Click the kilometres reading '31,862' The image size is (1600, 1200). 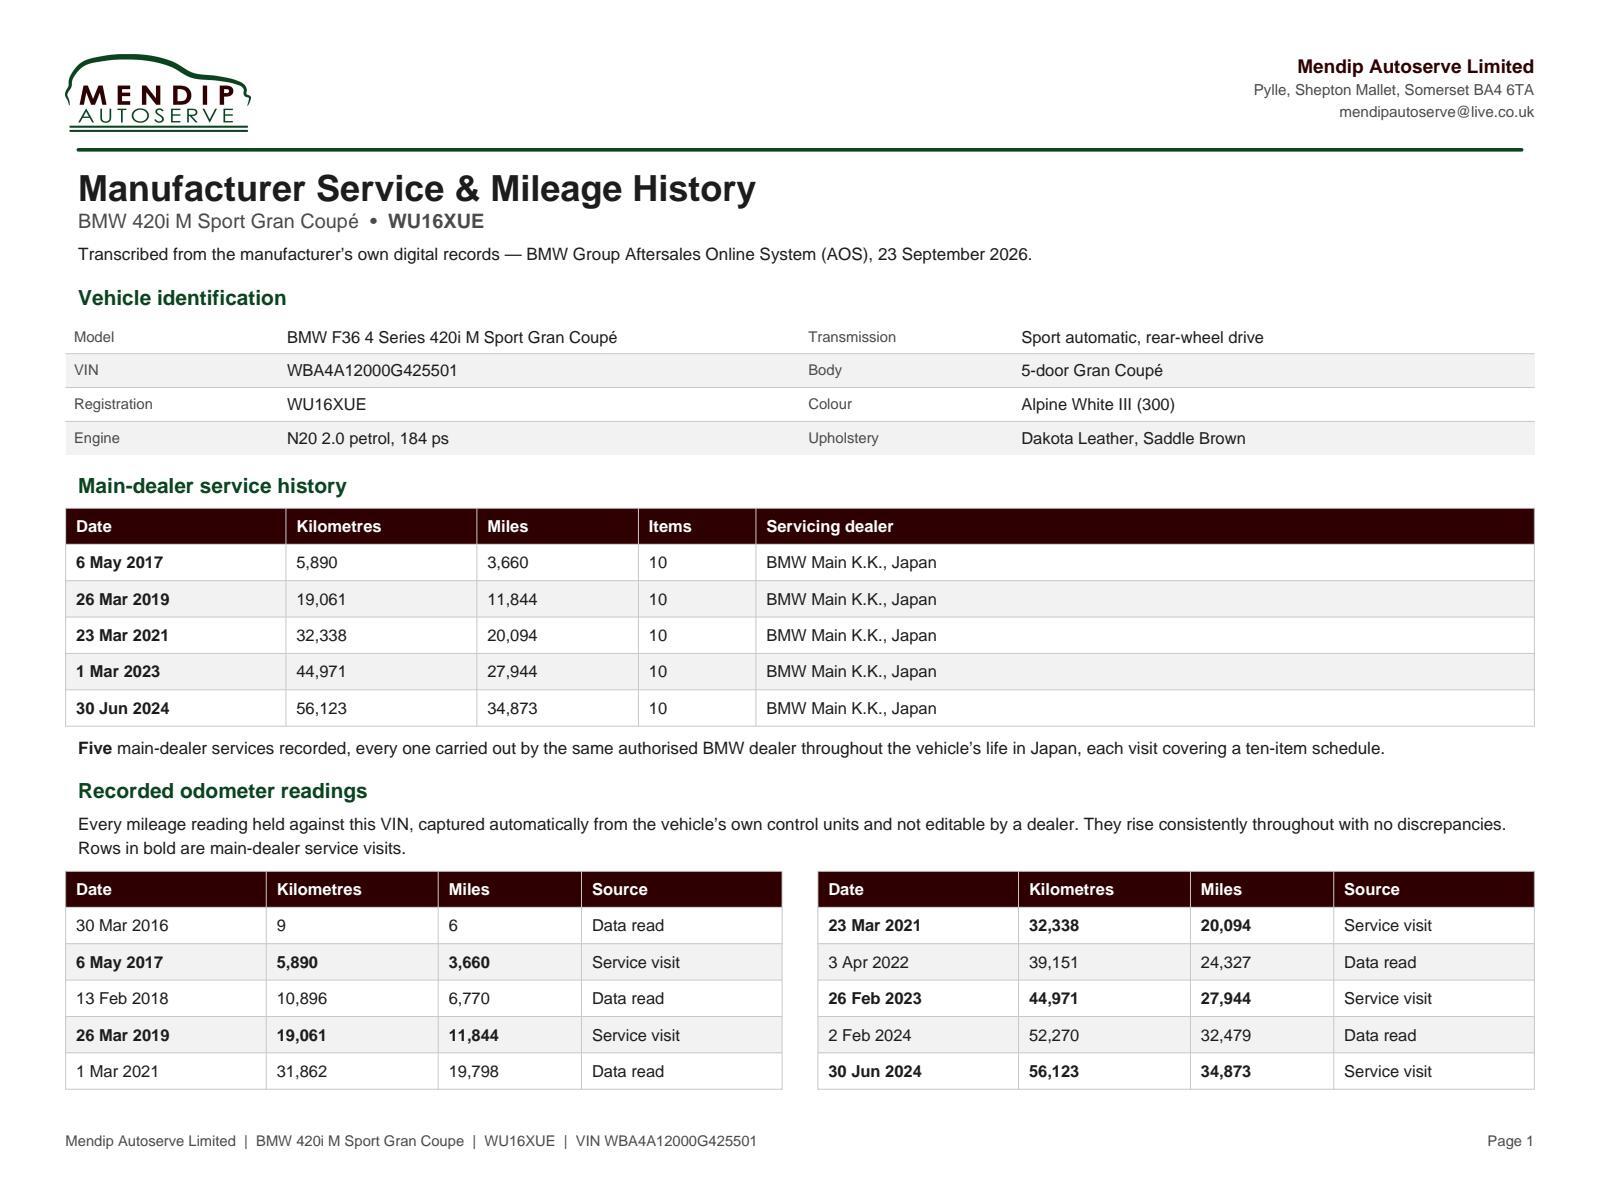point(302,1072)
